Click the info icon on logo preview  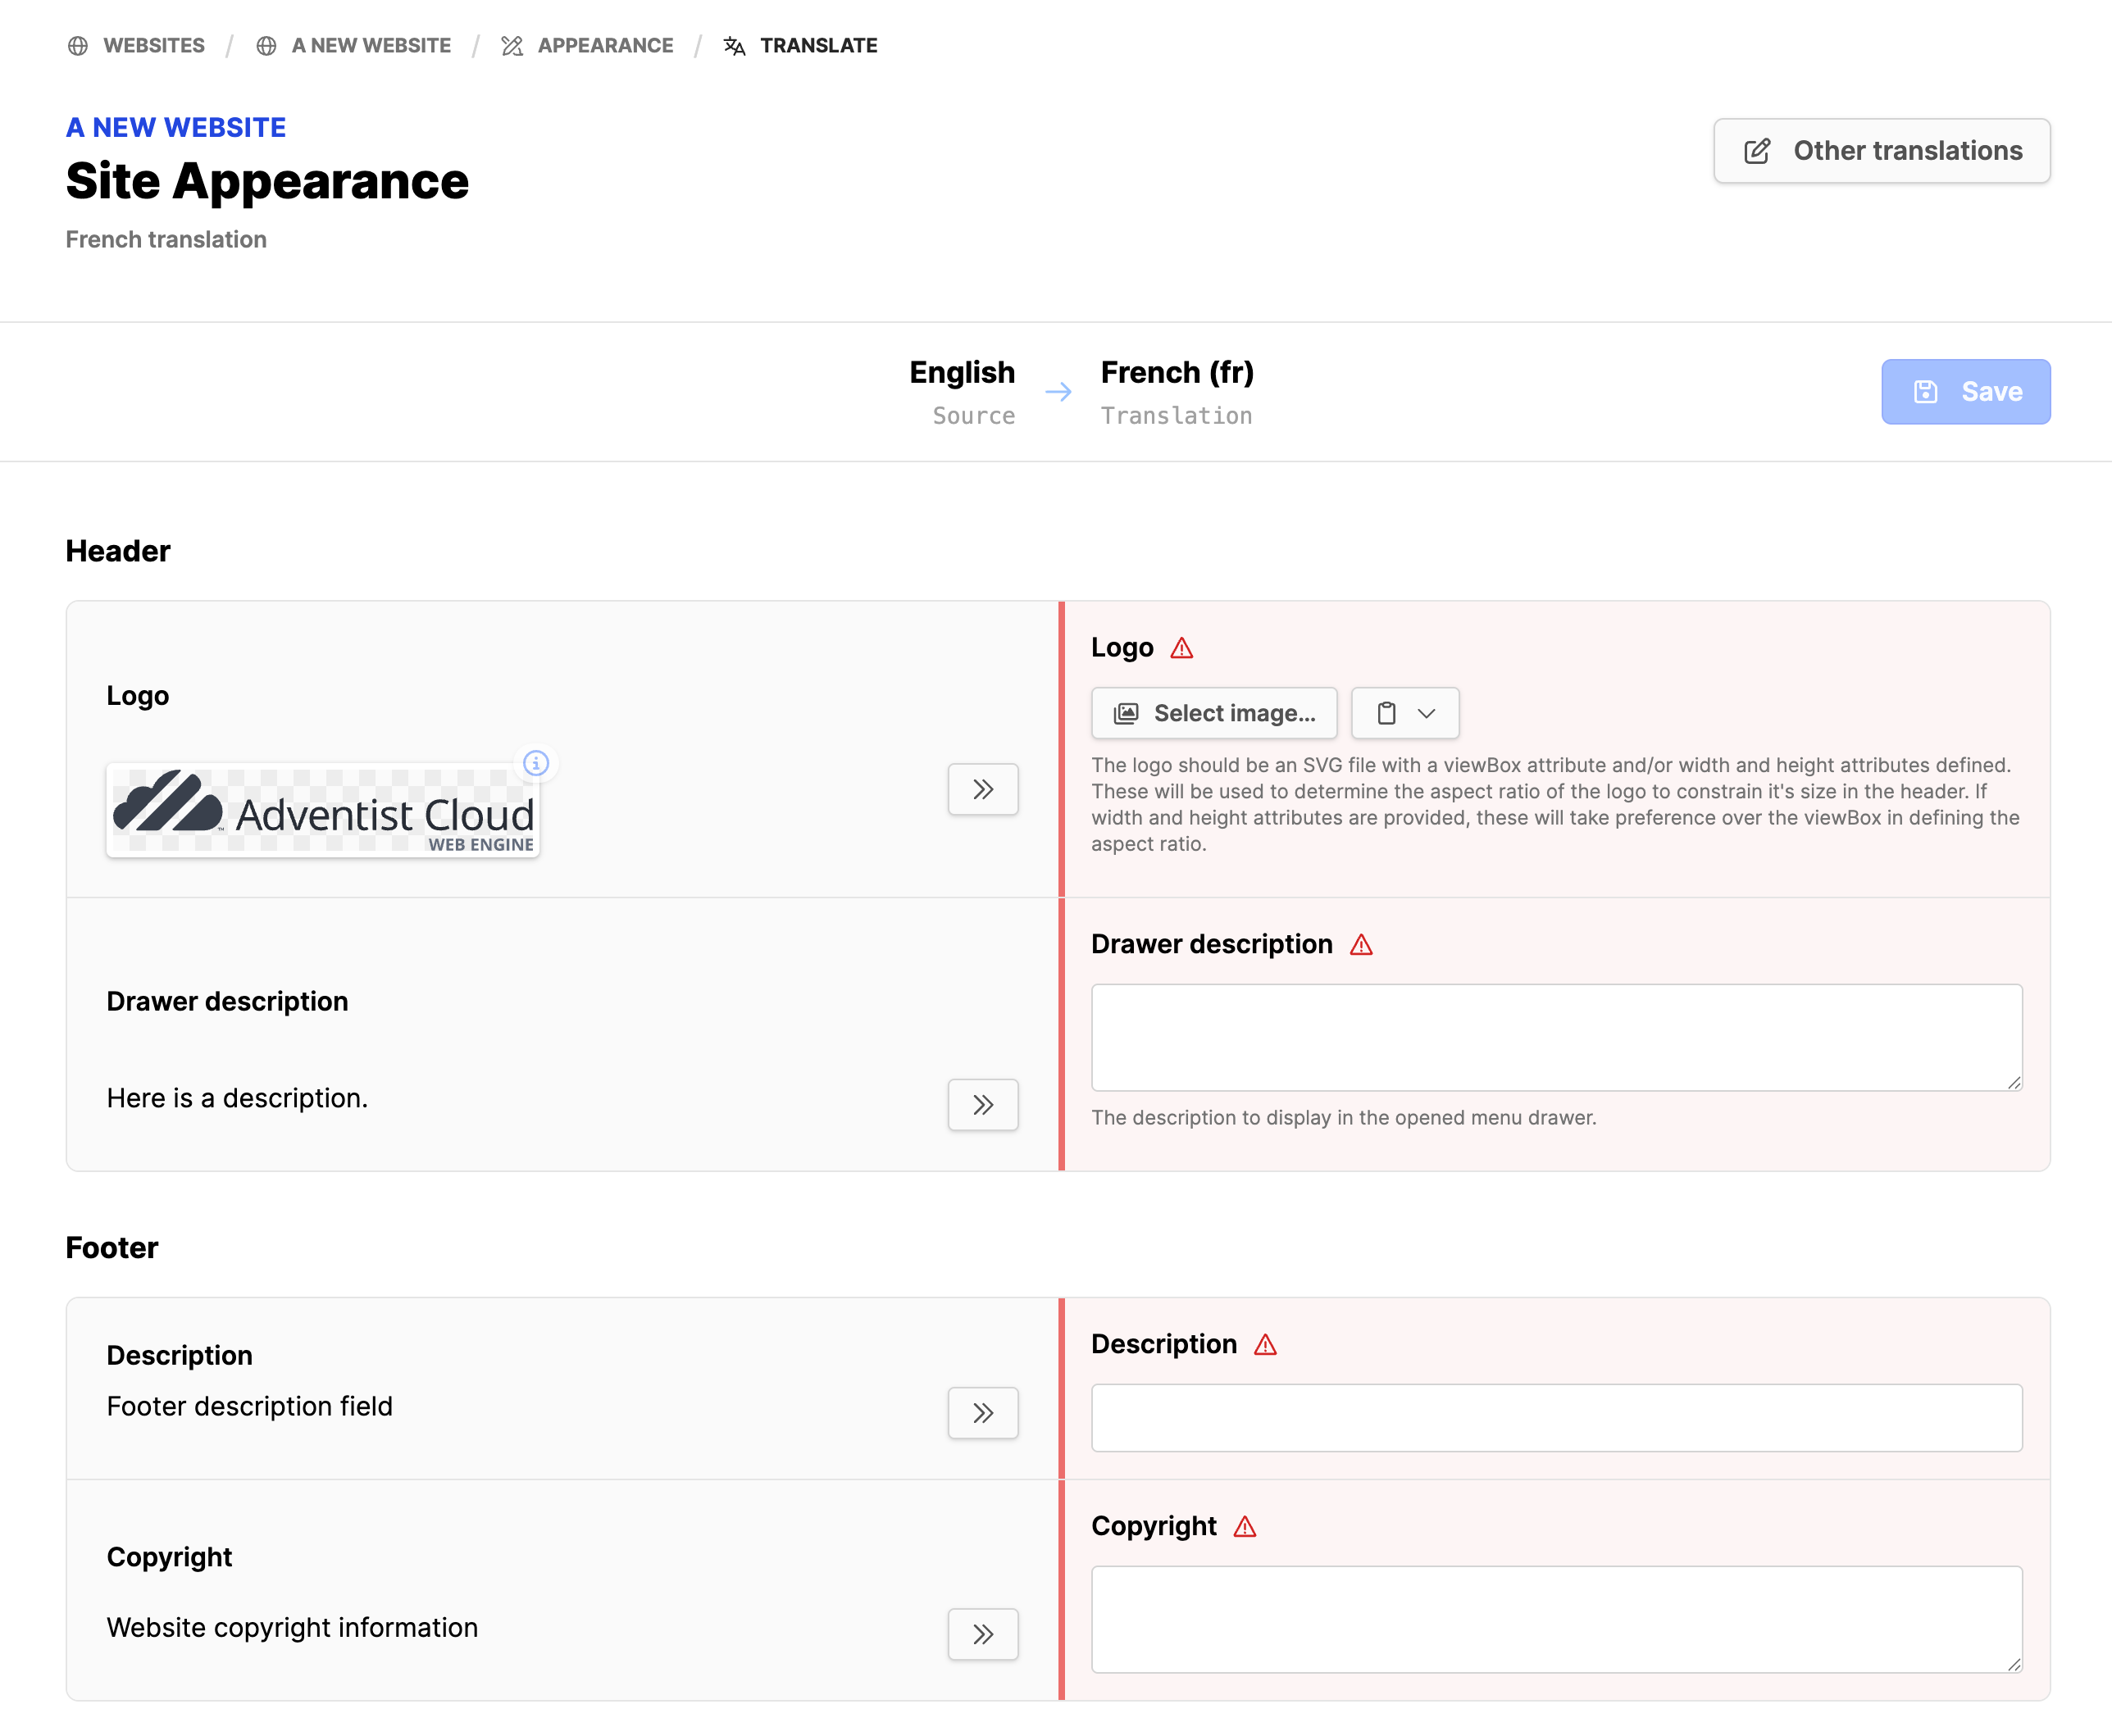coord(536,763)
